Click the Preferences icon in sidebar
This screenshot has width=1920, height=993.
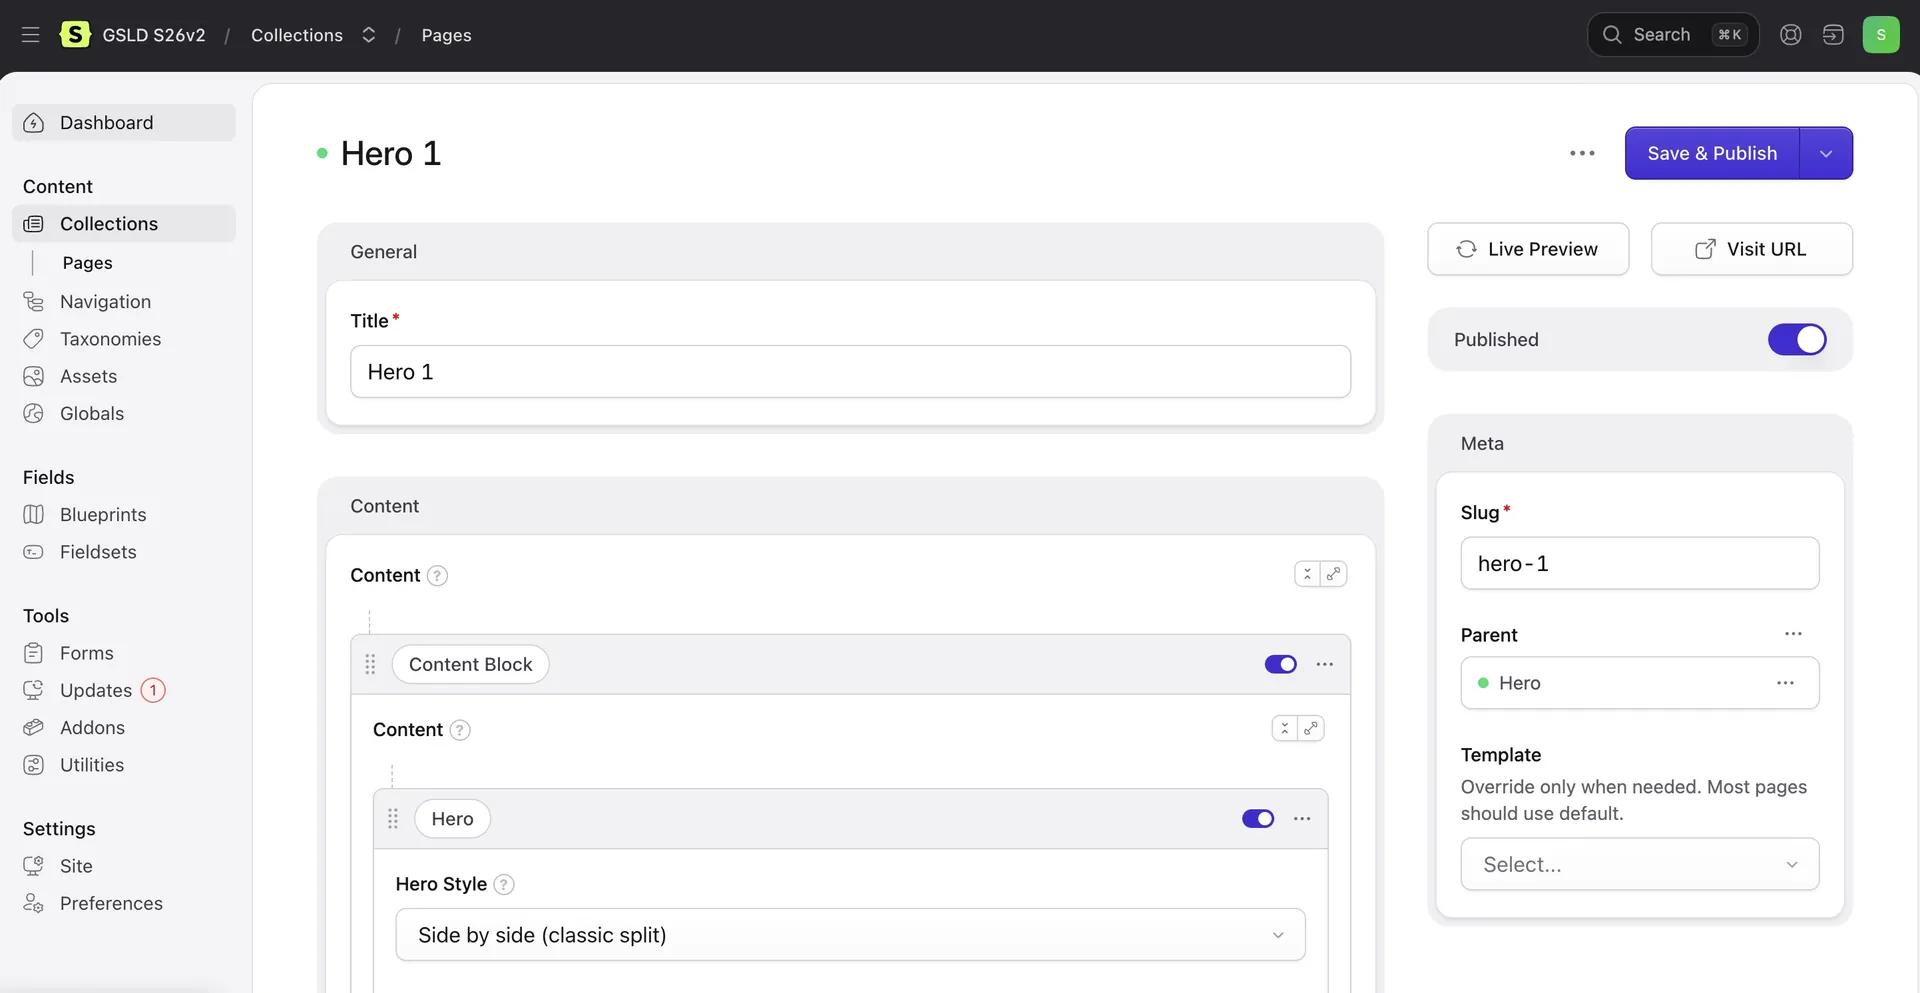click(34, 903)
